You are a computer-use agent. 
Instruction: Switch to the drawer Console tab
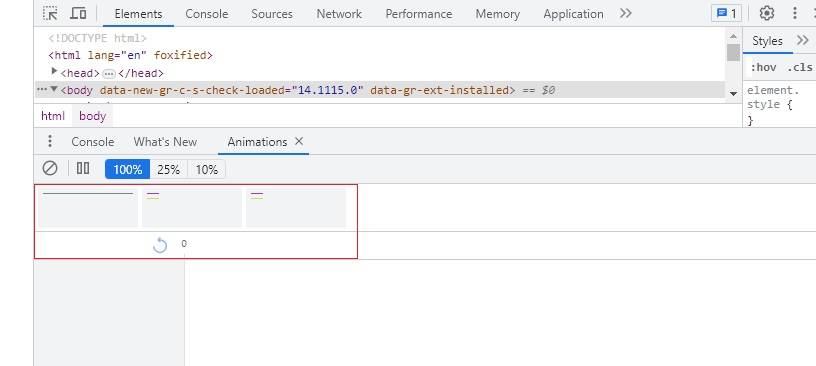[93, 142]
